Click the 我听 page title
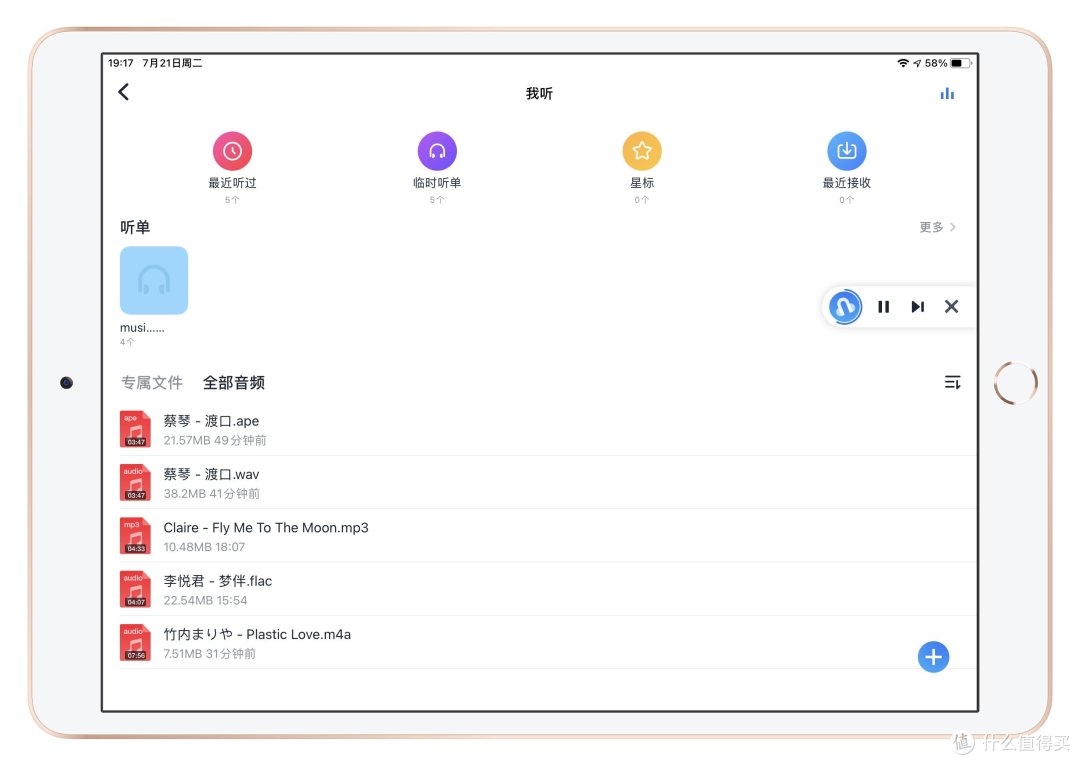Image resolution: width=1080 pixels, height=765 pixels. tap(539, 94)
